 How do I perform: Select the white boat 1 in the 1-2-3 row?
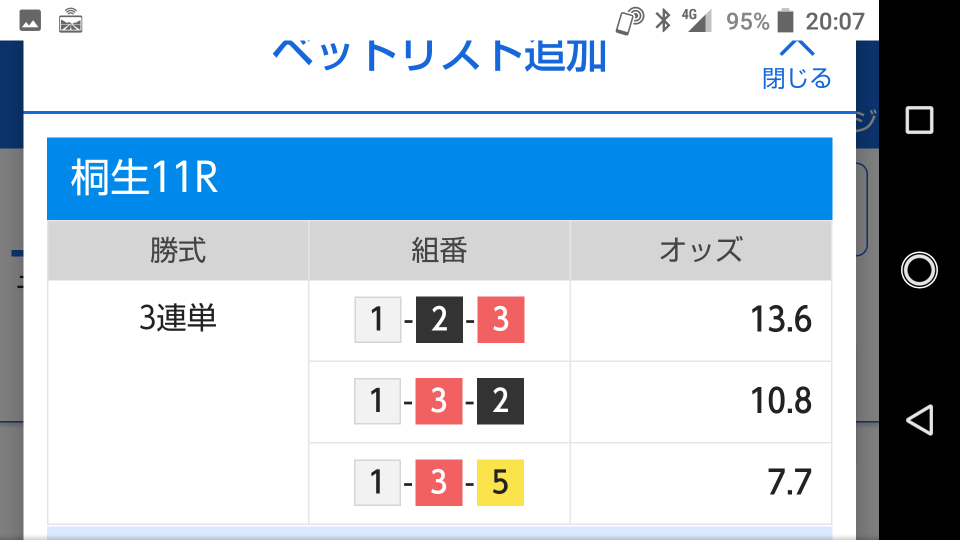tap(378, 320)
